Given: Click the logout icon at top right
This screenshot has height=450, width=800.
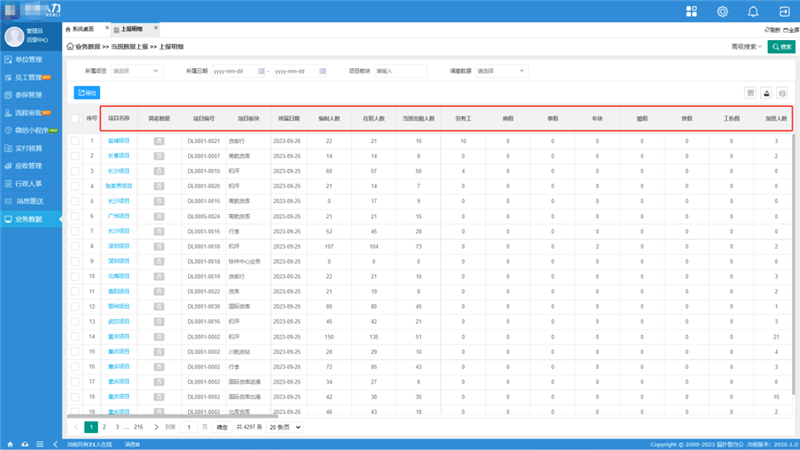Looking at the screenshot, I should coord(784,12).
